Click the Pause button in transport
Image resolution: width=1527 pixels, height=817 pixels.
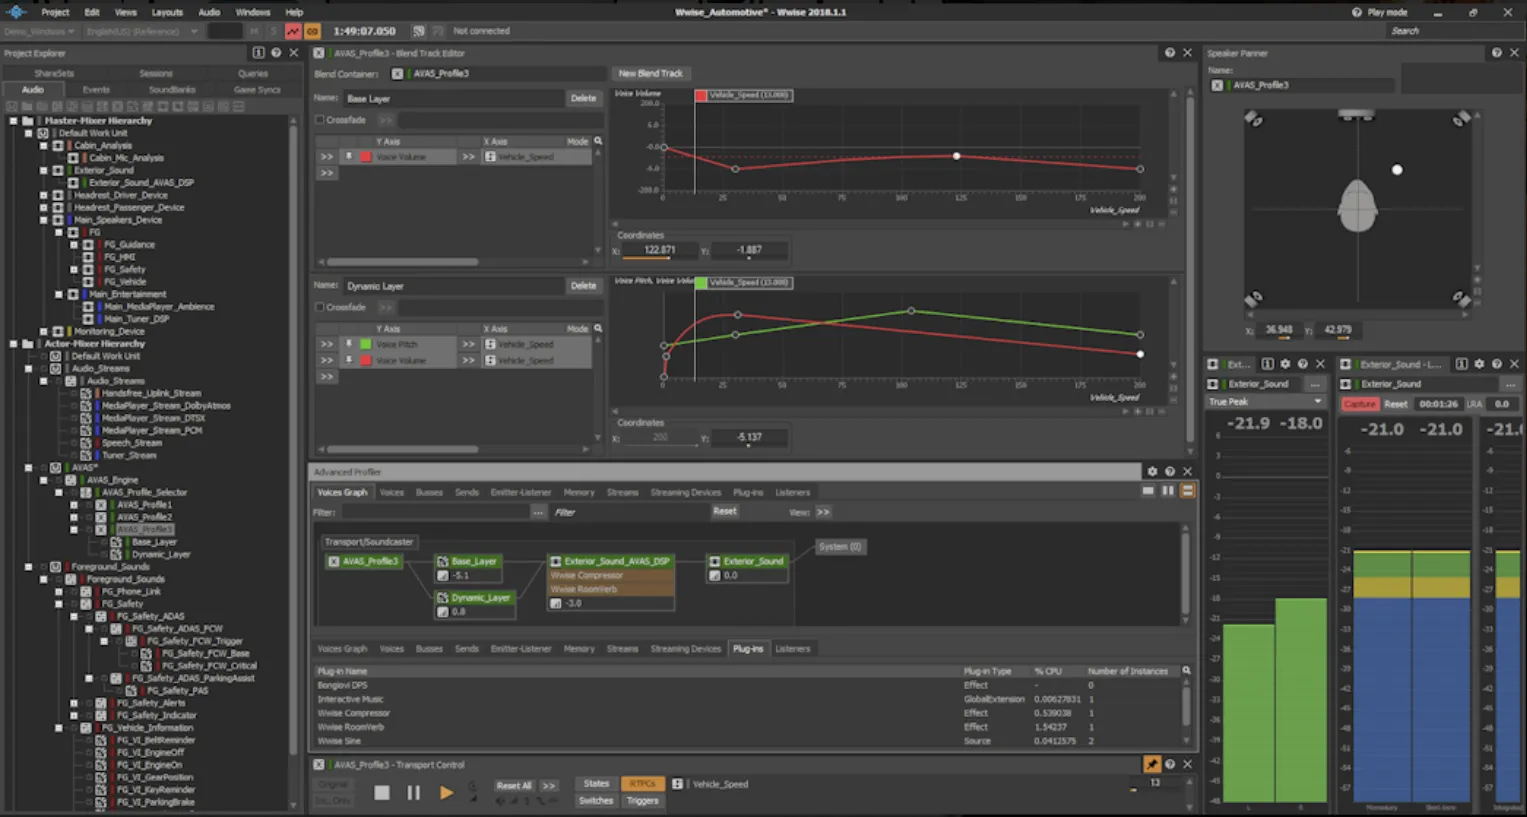tap(413, 793)
